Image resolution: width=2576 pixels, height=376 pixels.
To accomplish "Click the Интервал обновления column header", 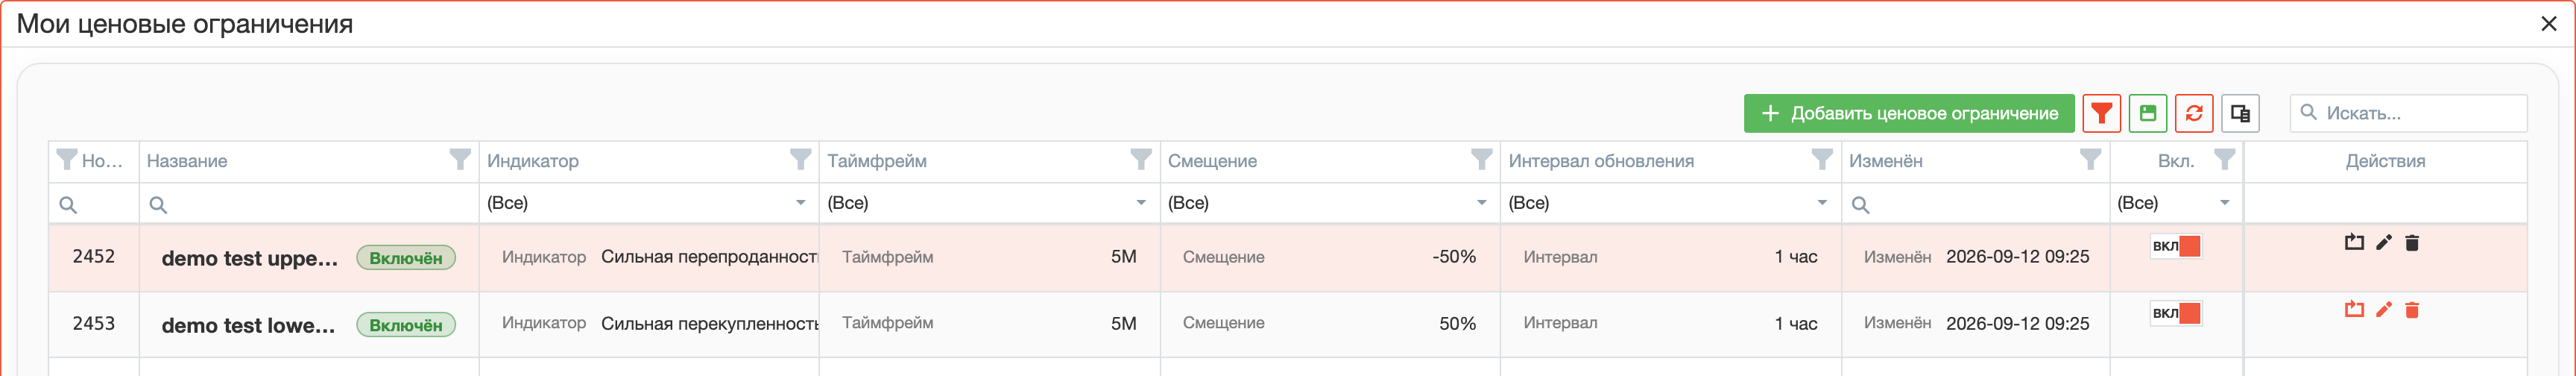I will coord(1601,161).
